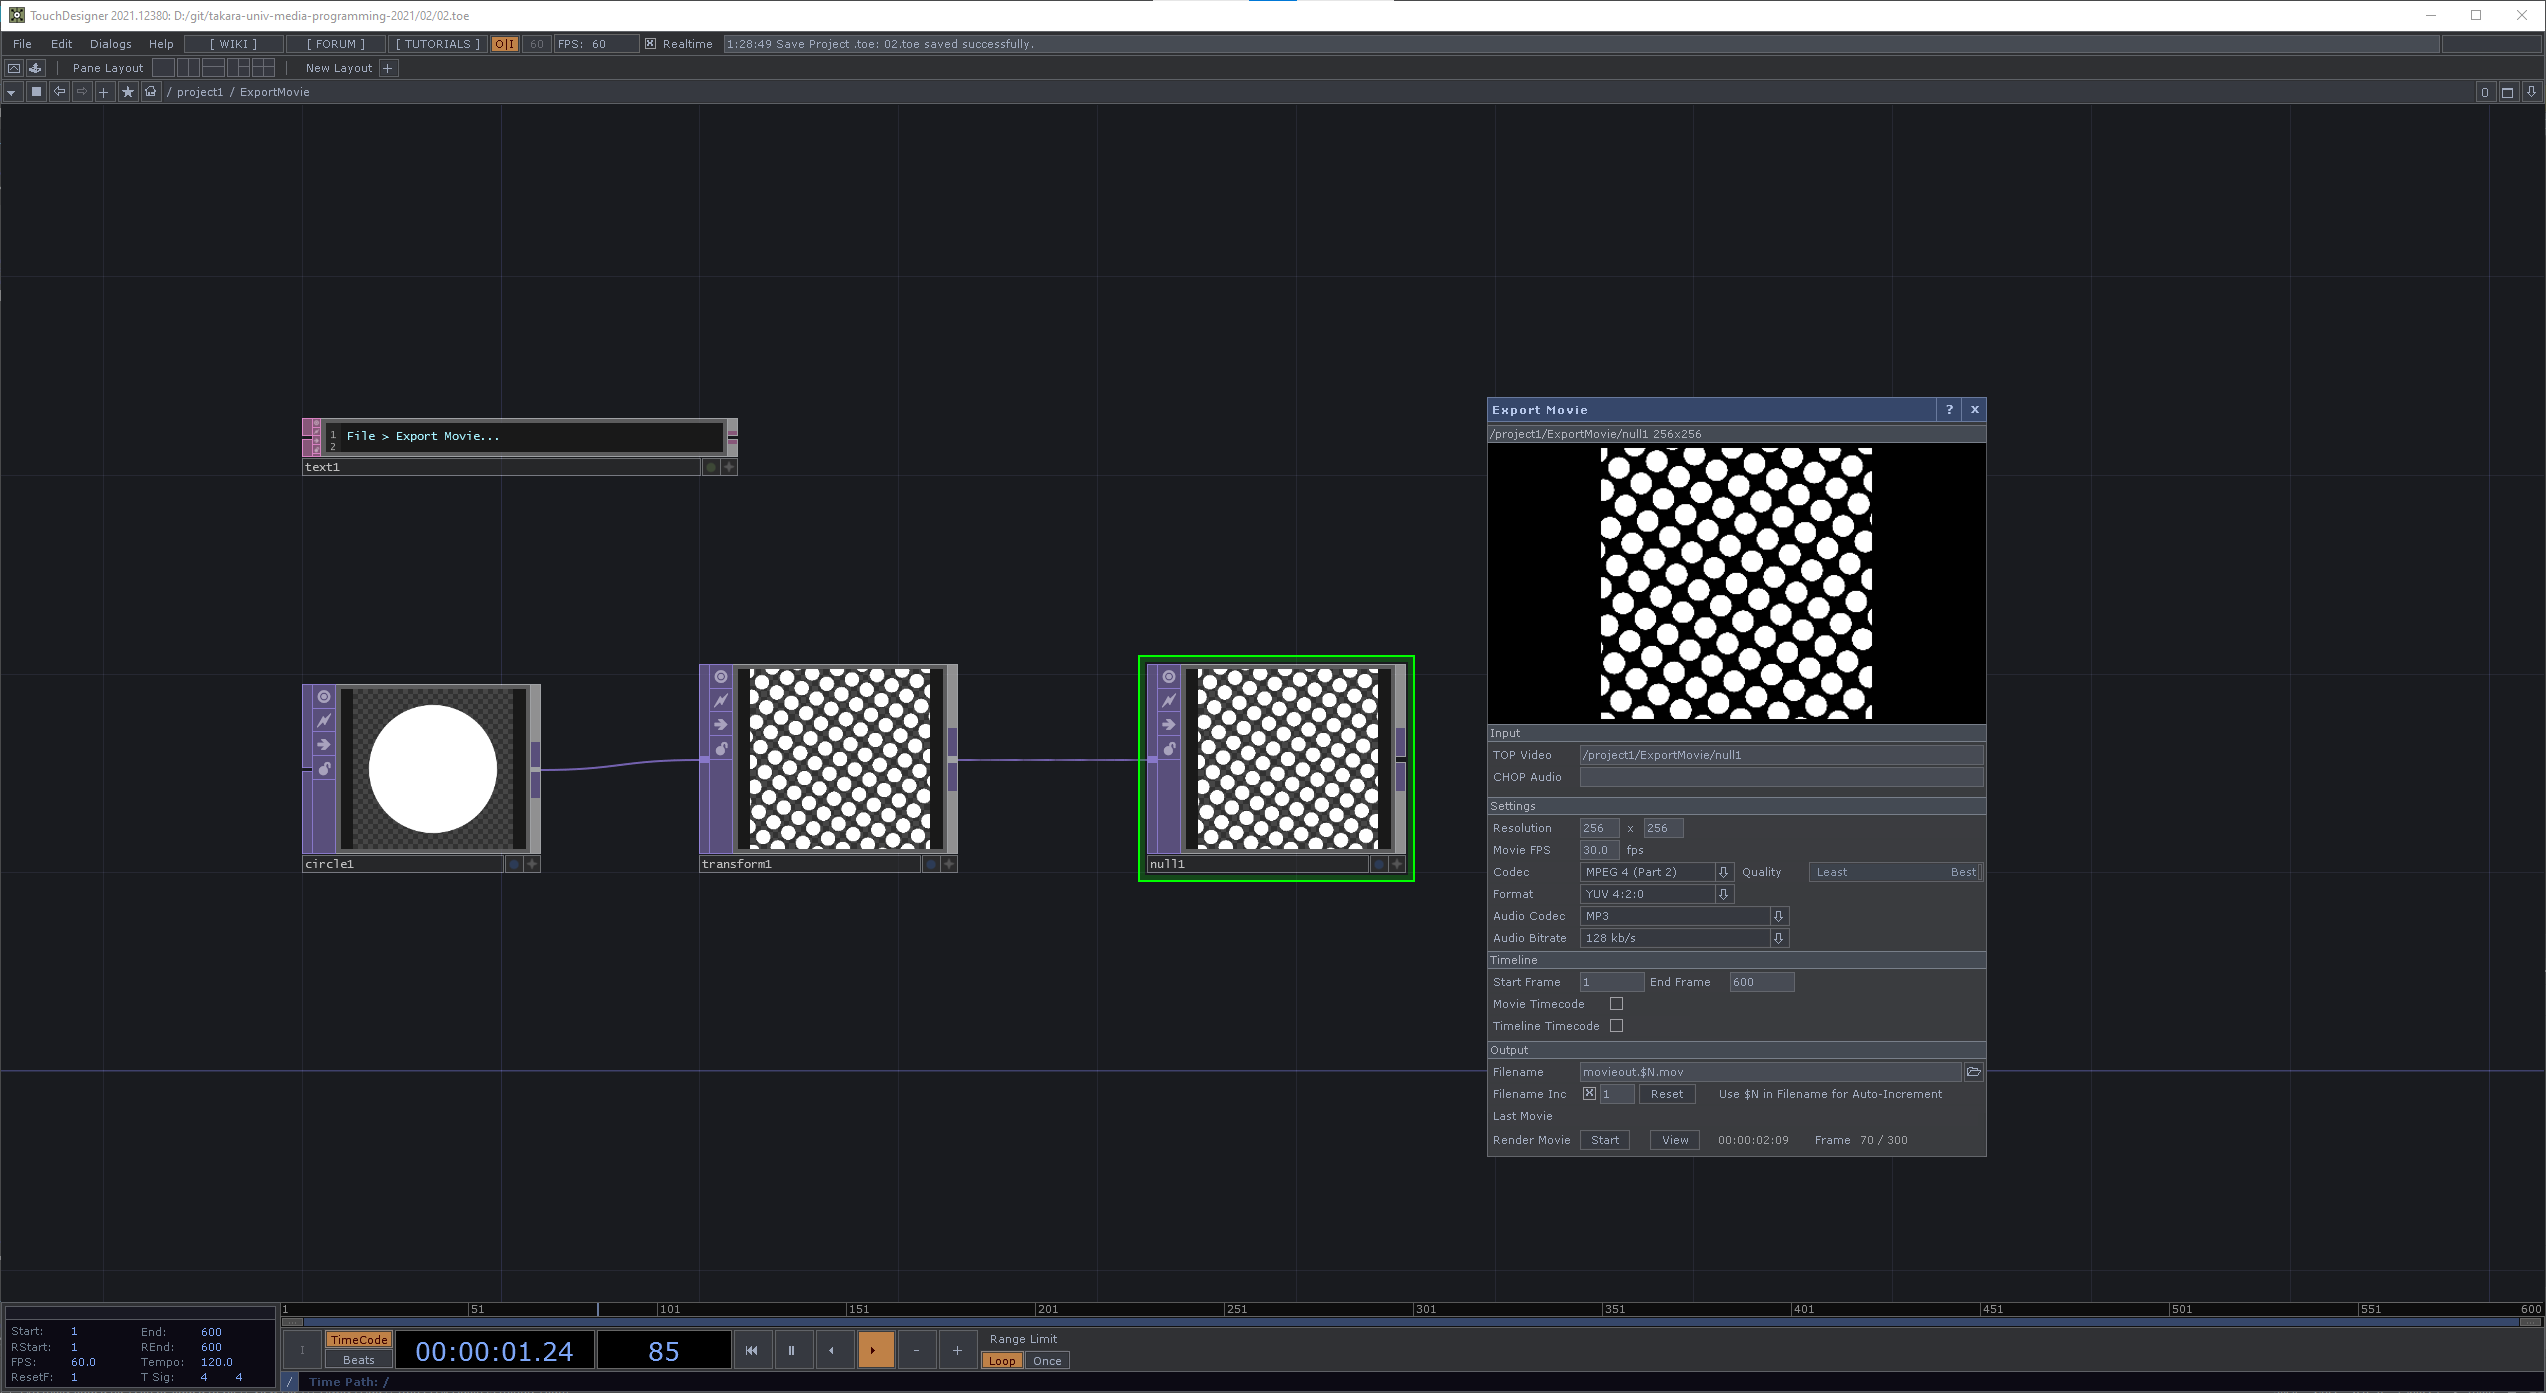Image resolution: width=2546 pixels, height=1393 pixels.
Task: Expand the Audio Bitrate dropdown
Action: tap(1778, 938)
